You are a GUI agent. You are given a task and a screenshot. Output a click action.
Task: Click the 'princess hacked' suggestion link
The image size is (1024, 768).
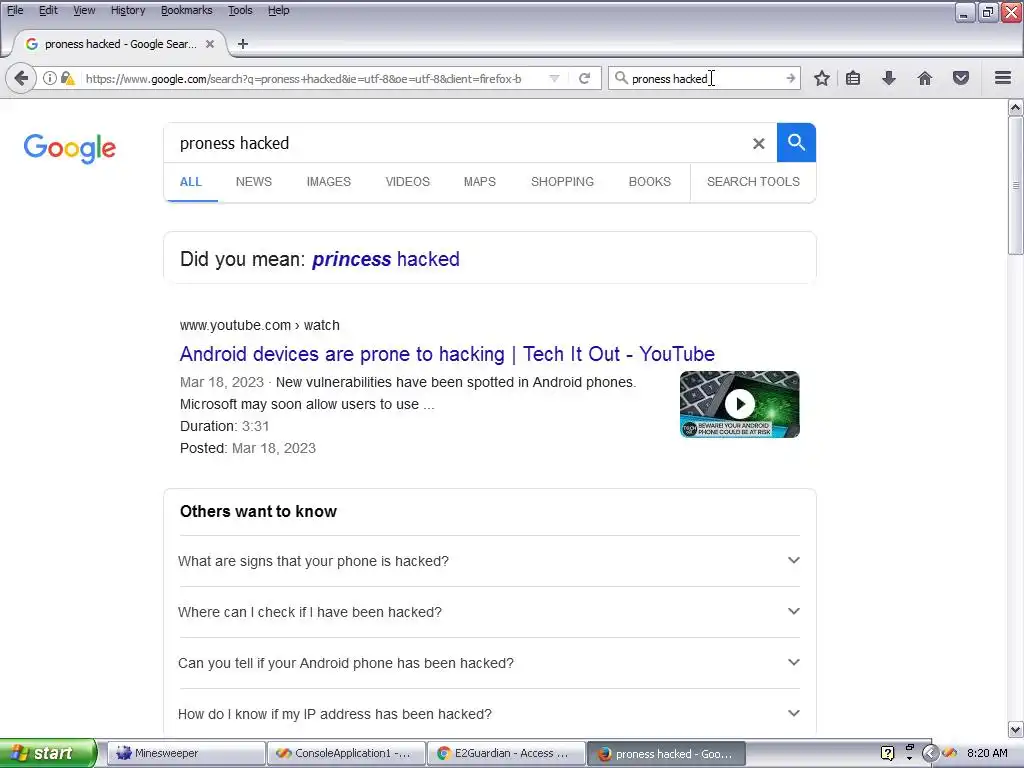tap(385, 259)
